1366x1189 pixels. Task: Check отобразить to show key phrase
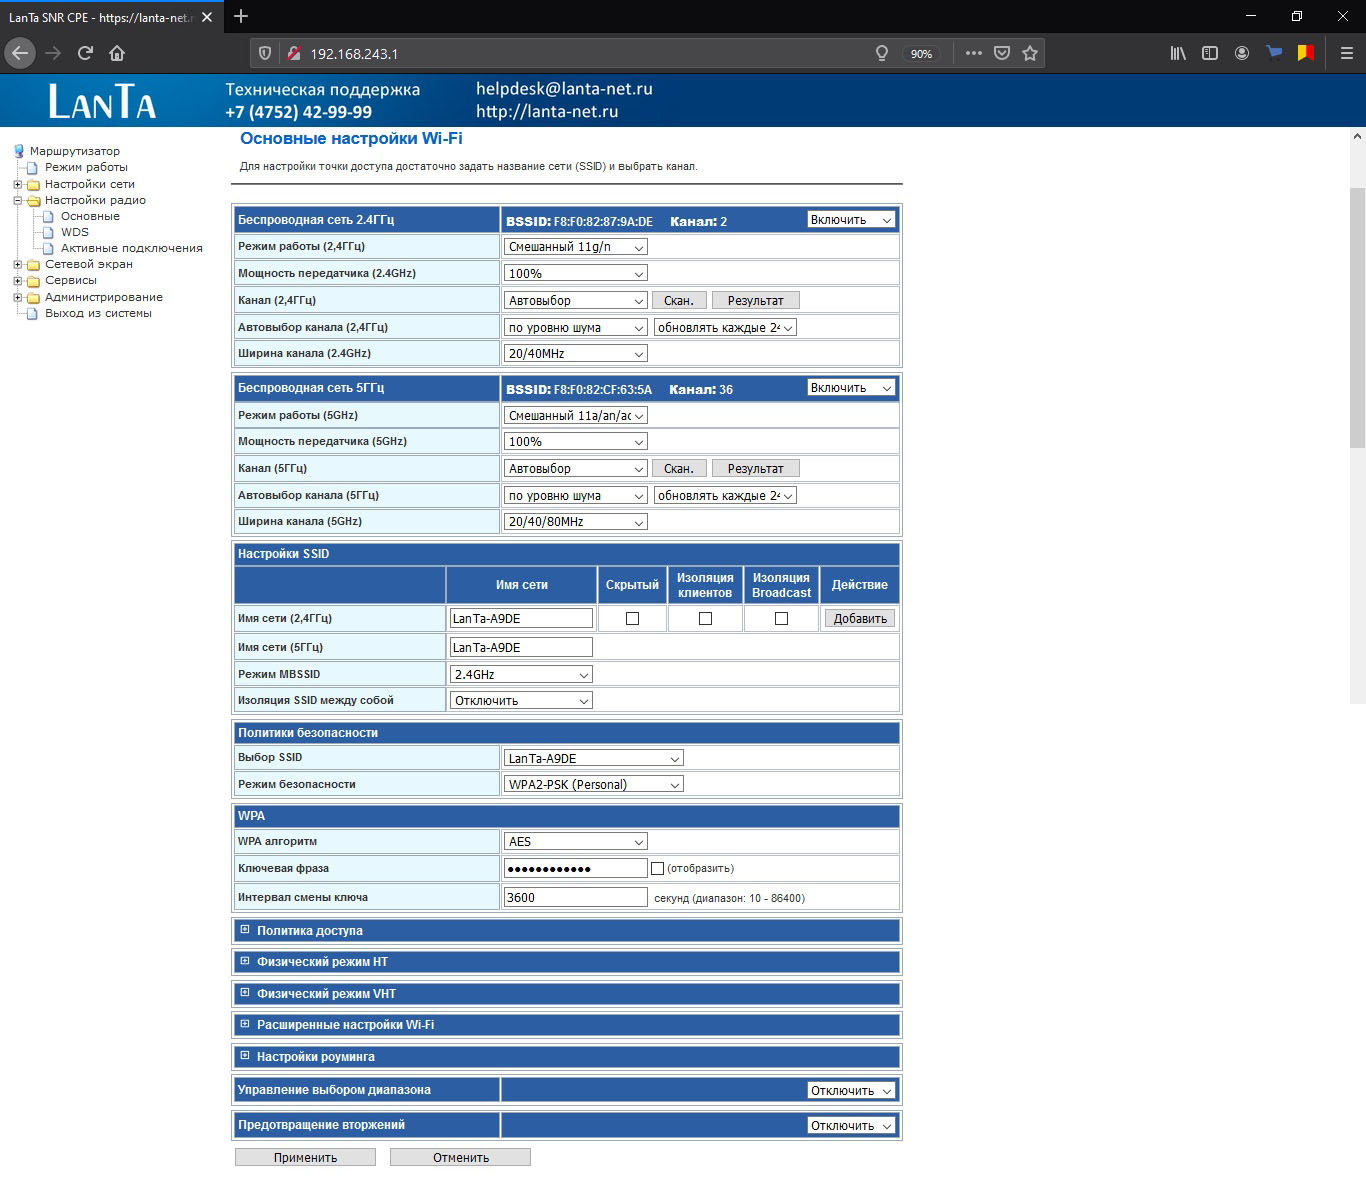click(x=657, y=869)
